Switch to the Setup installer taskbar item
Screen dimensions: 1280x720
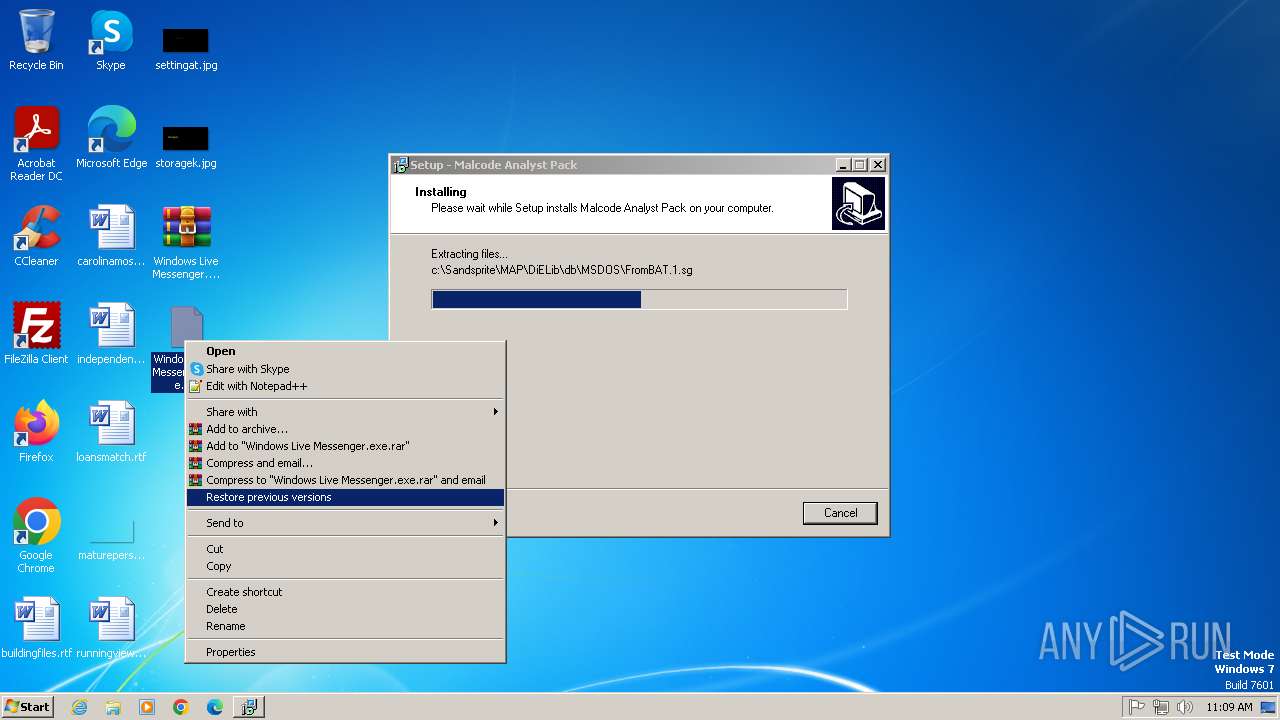pos(248,707)
